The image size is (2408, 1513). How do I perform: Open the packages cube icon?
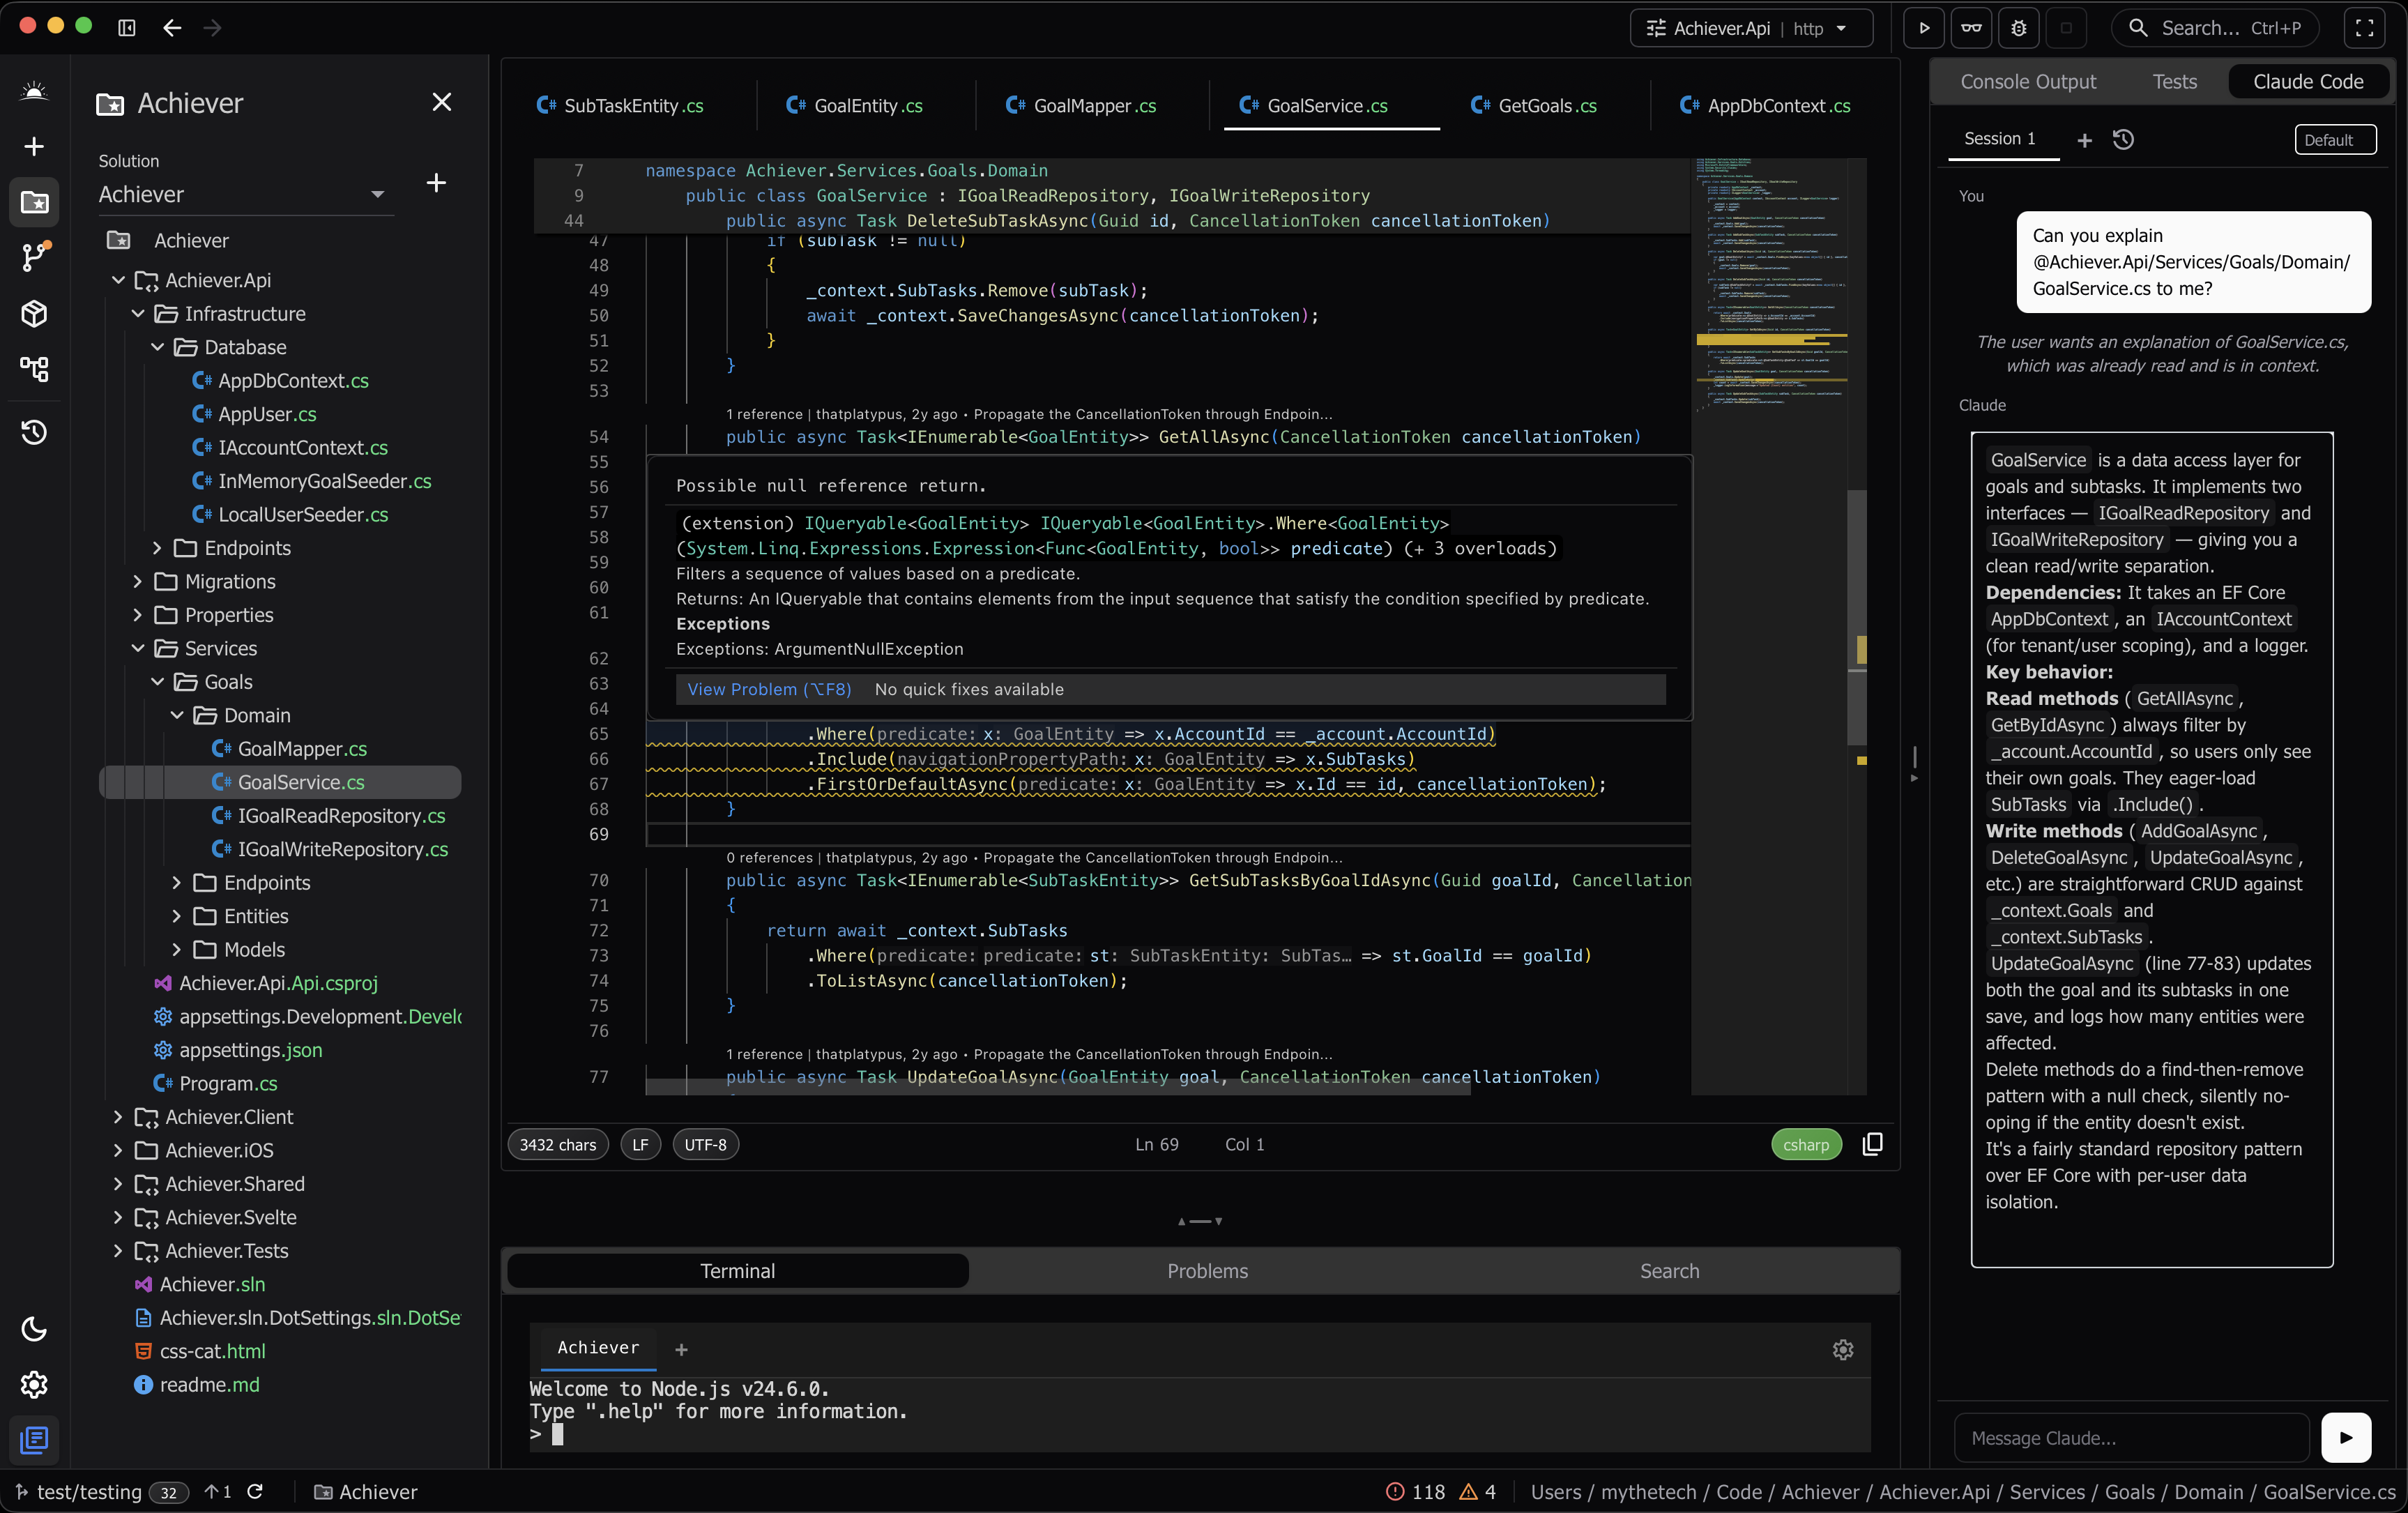click(x=34, y=314)
